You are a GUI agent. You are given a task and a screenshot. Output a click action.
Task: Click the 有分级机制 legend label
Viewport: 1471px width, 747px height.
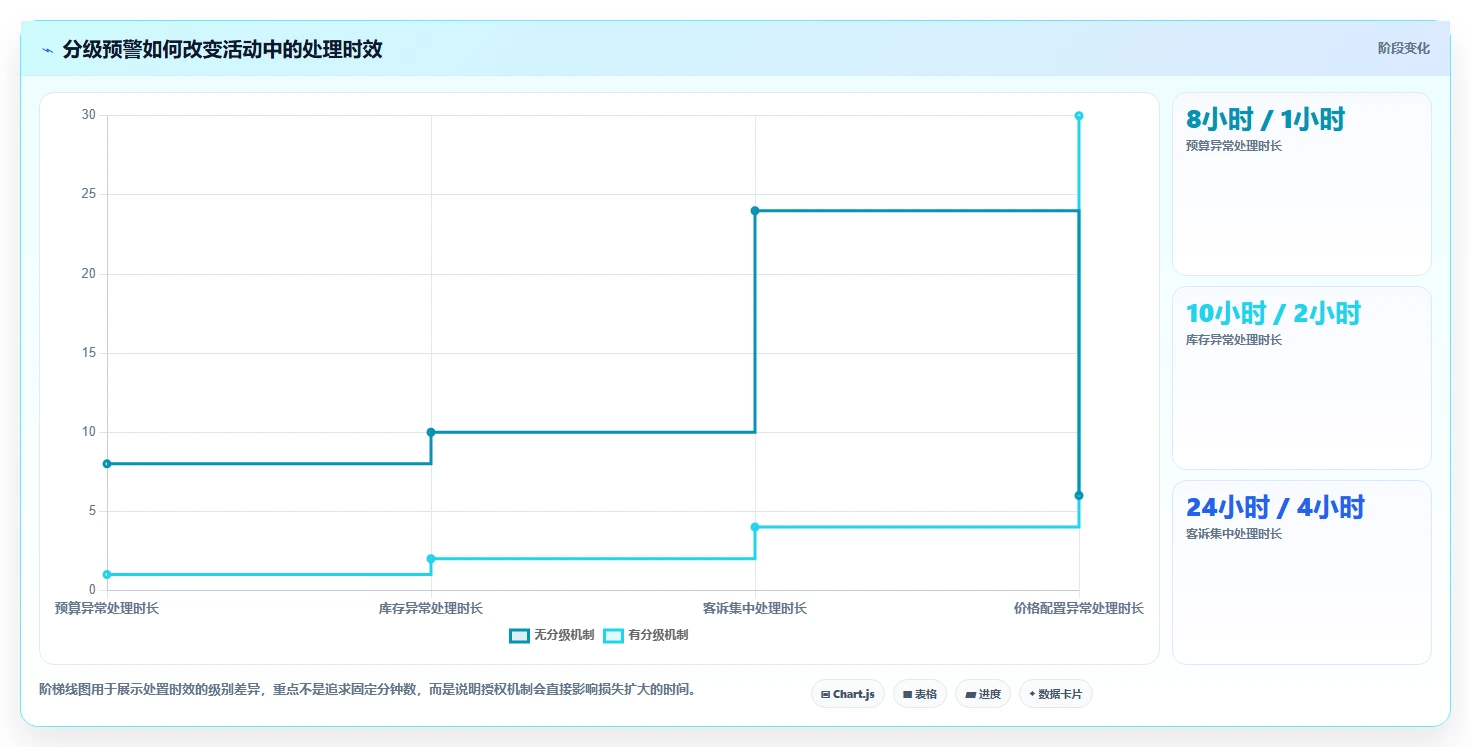(658, 635)
